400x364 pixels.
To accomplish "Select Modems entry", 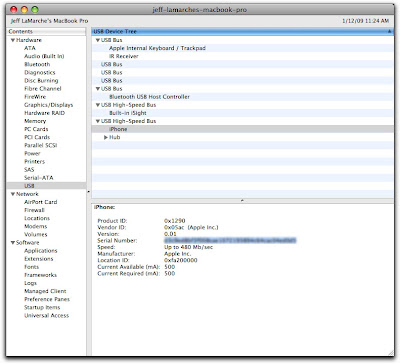I will tap(36, 226).
